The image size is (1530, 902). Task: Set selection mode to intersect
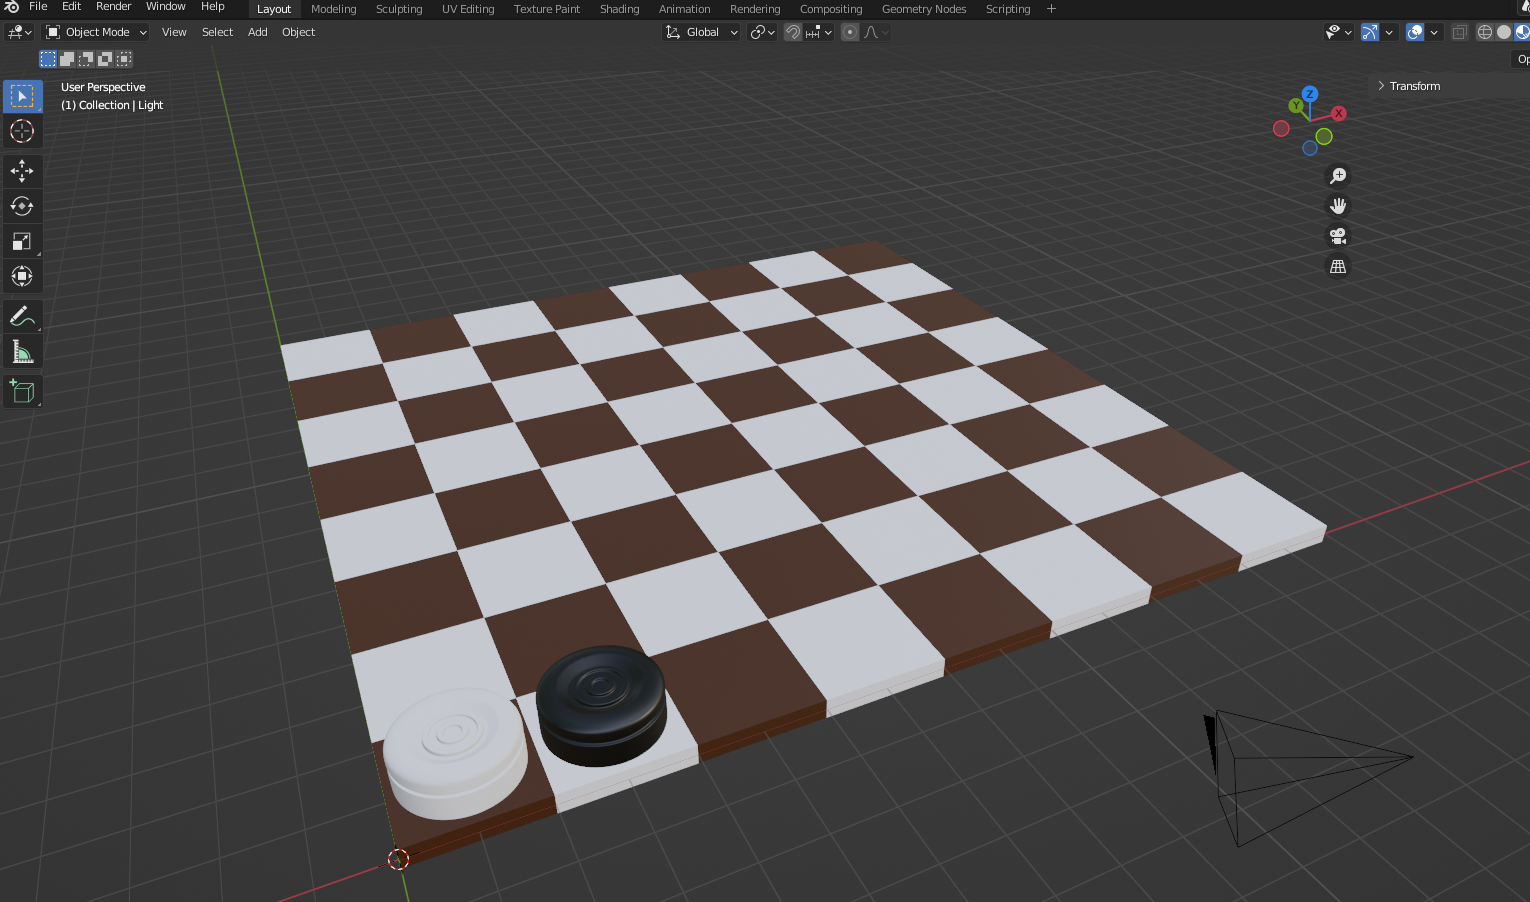(124, 59)
